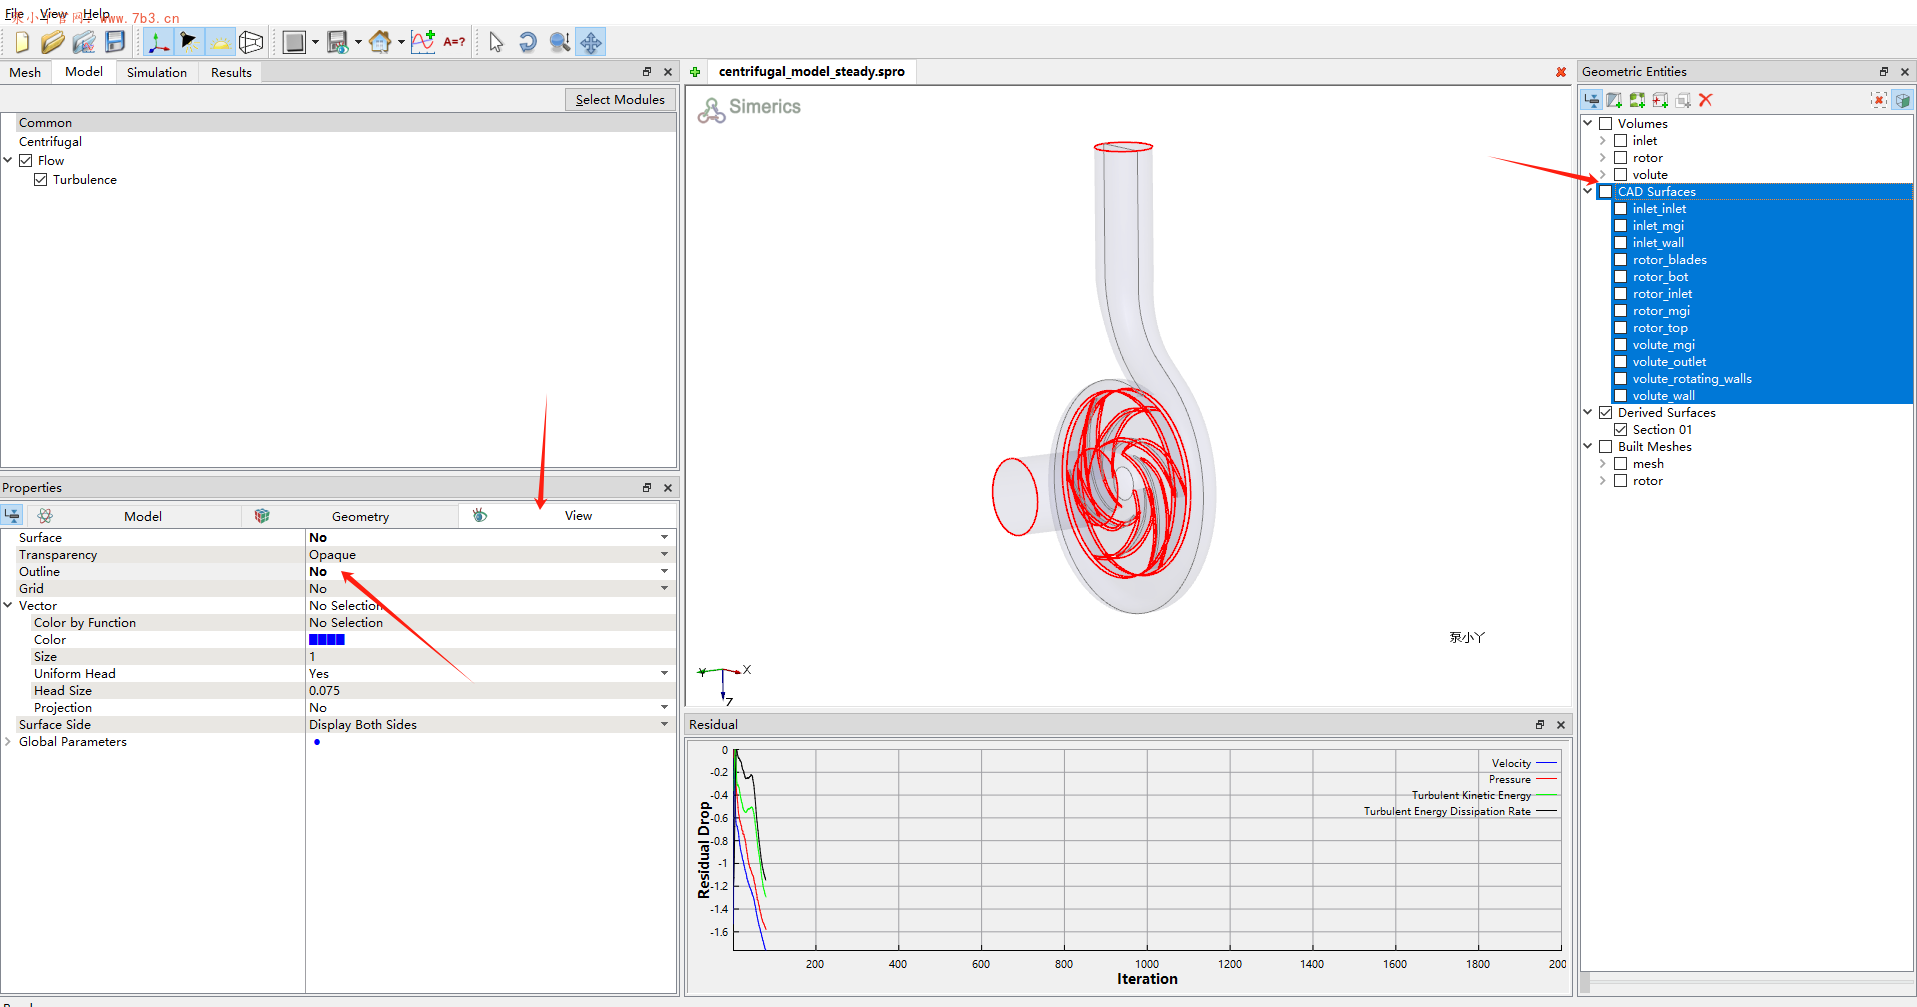This screenshot has width=1917, height=1007.
Task: Uncheck the Section 01 checkbox
Action: click(x=1620, y=430)
